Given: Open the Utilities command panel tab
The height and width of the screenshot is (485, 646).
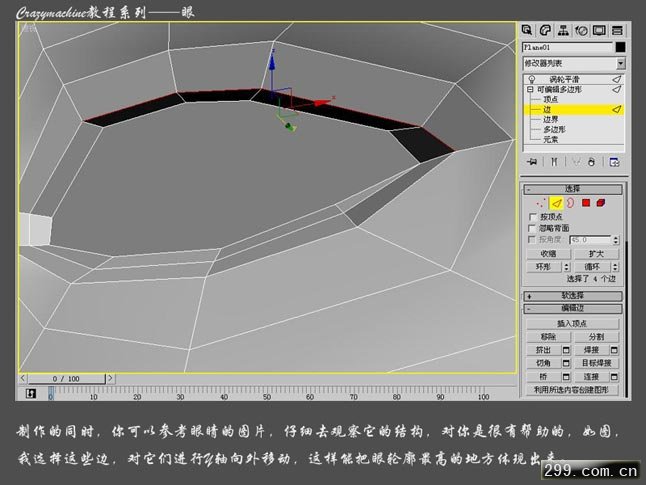Looking at the screenshot, I should 617,30.
